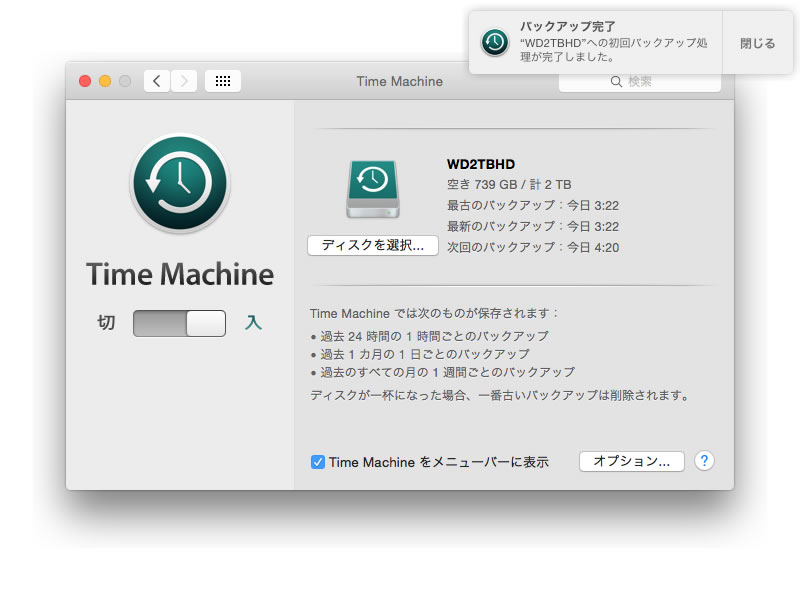Click the 空き 739 GB / 計 2 TB text
This screenshot has width=800, height=600.
(509, 185)
